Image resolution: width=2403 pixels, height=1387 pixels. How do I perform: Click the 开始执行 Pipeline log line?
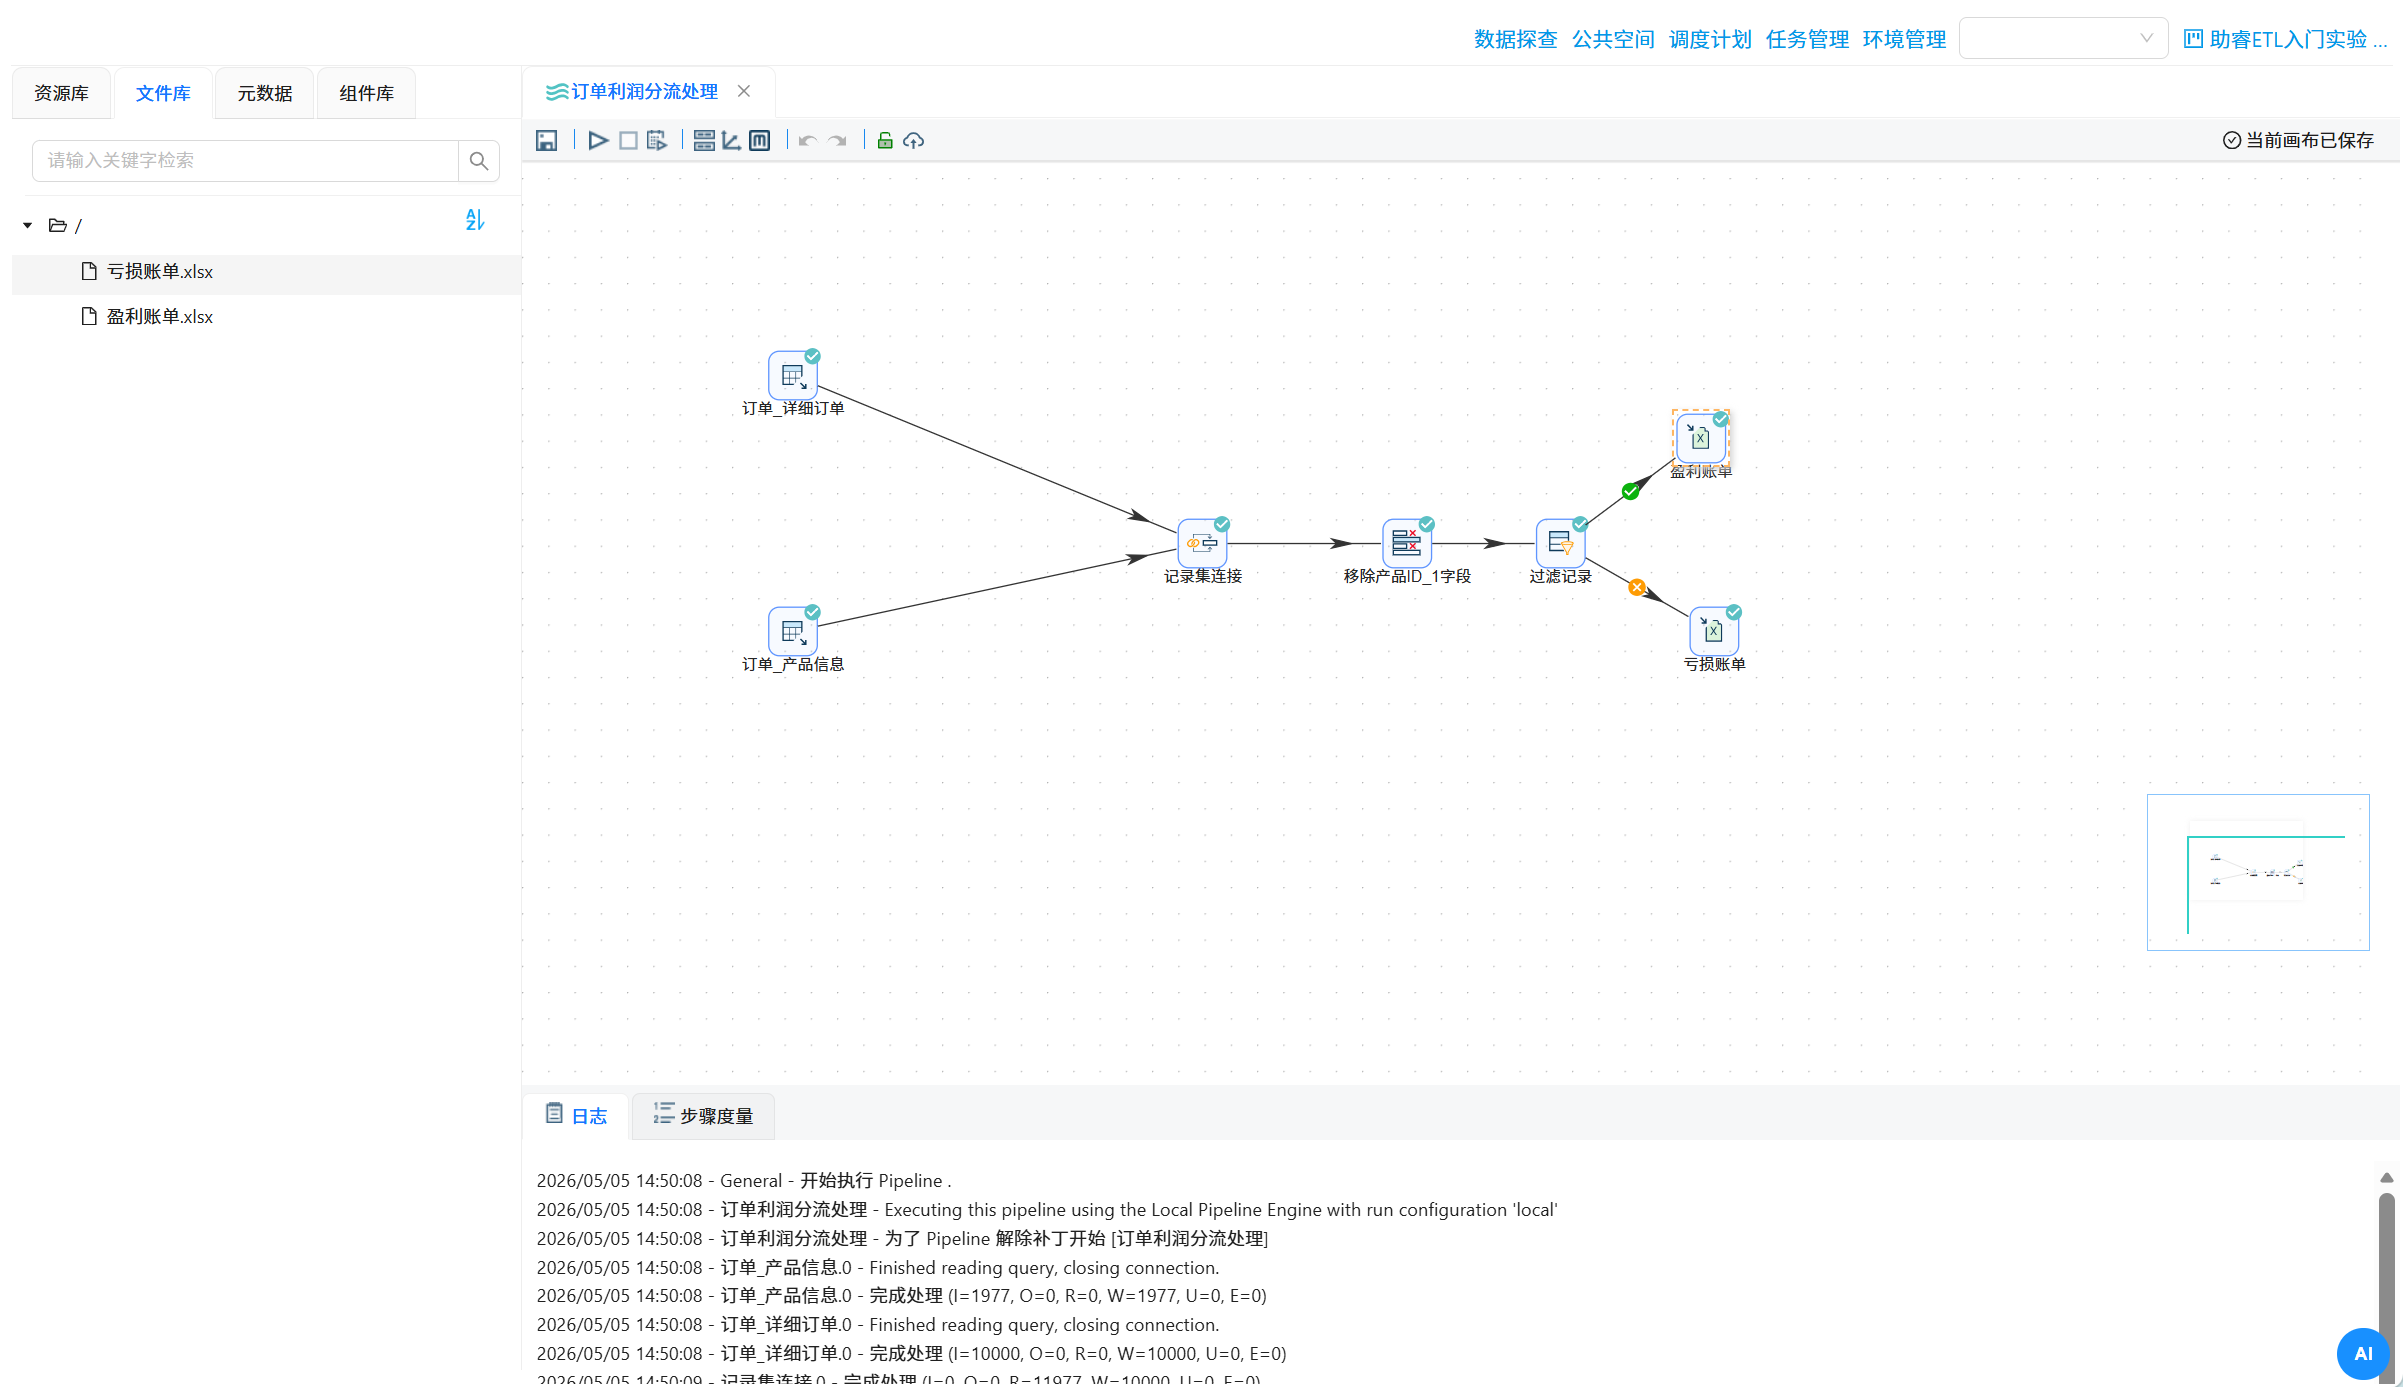744,1181
